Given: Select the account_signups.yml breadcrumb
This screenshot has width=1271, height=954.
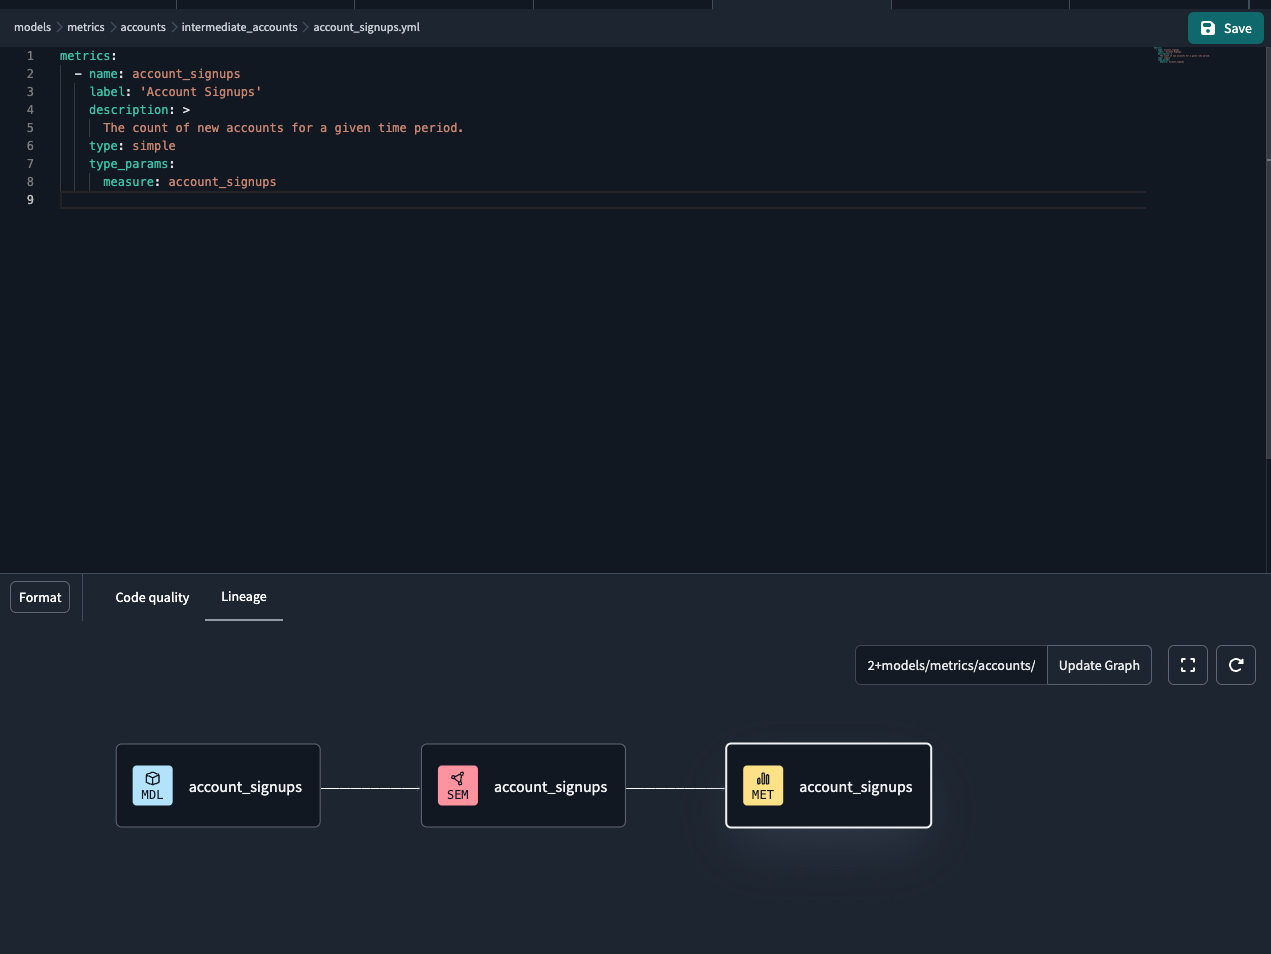Looking at the screenshot, I should click(x=366, y=27).
